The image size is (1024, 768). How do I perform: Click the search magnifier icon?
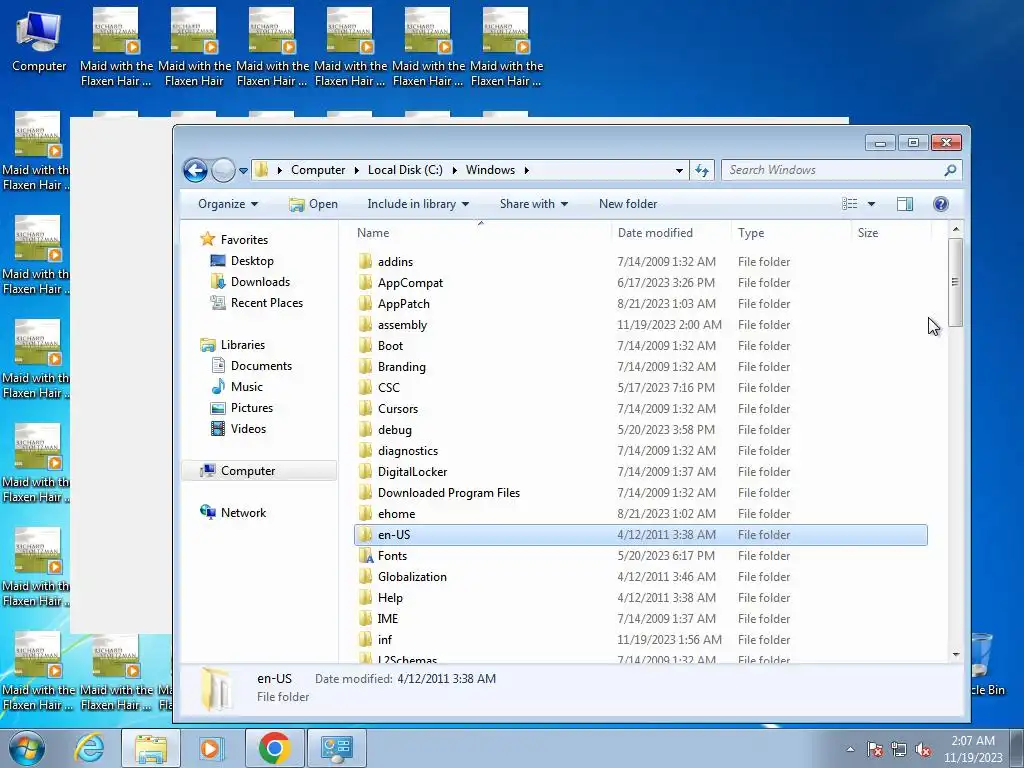950,170
